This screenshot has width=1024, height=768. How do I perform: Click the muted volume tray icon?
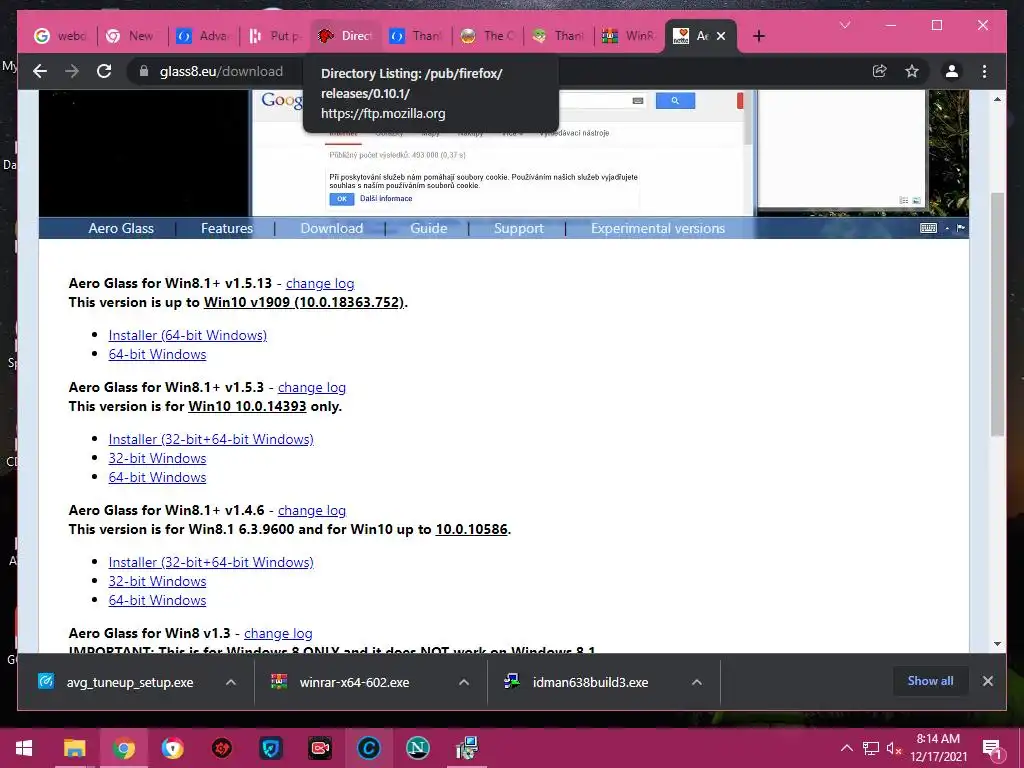point(894,748)
